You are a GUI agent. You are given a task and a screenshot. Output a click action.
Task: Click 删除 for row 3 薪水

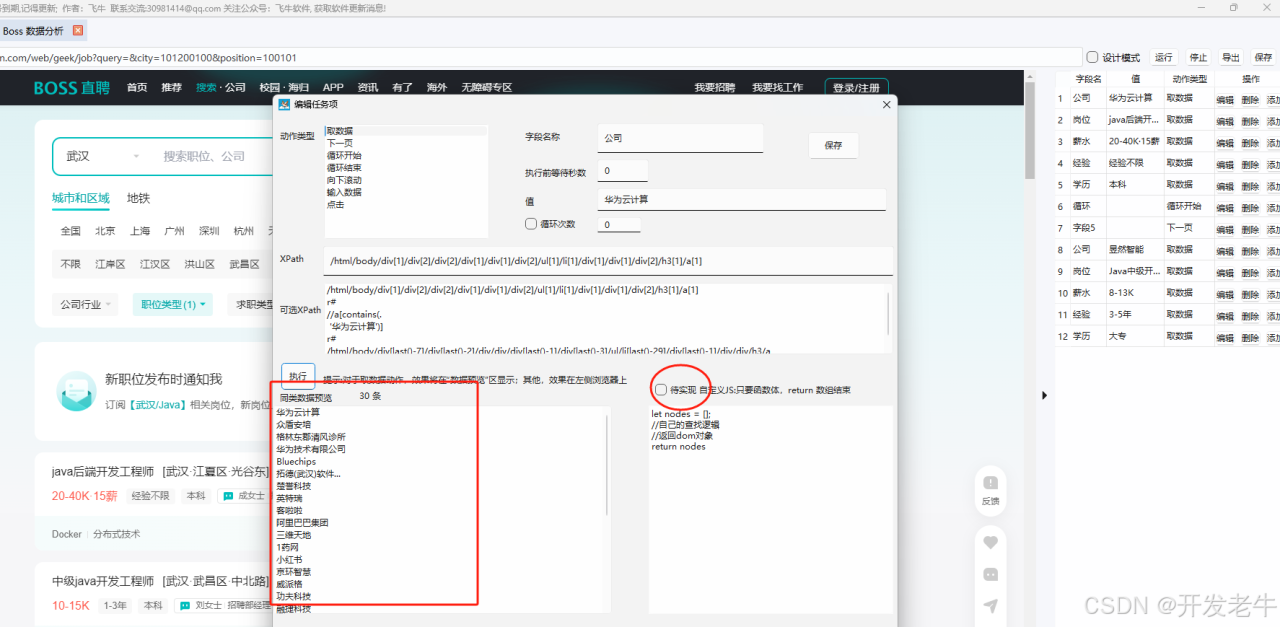pos(1250,142)
